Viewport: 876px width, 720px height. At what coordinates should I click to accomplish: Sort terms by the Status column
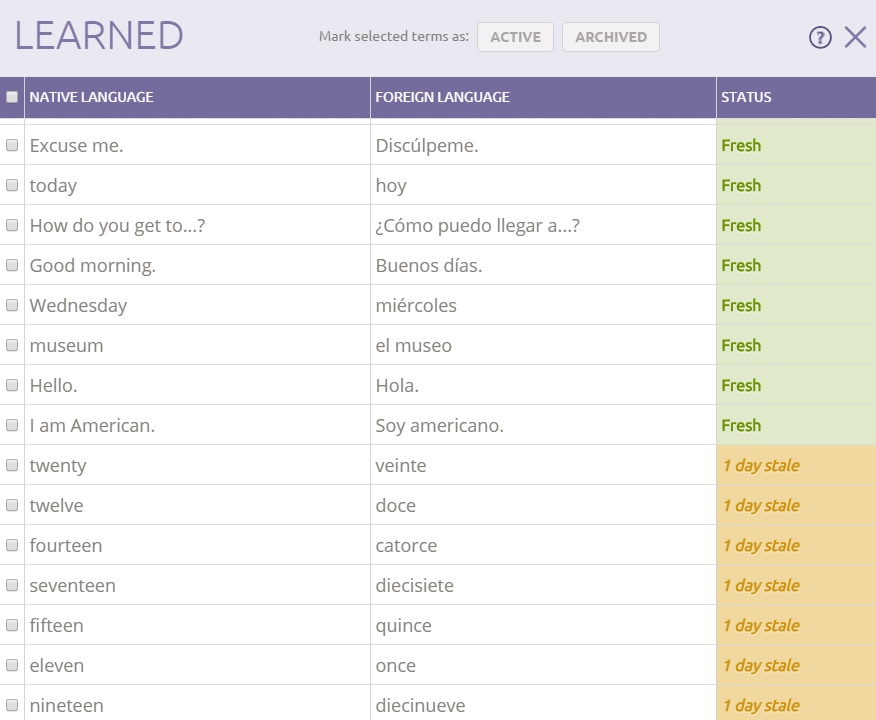coord(746,97)
